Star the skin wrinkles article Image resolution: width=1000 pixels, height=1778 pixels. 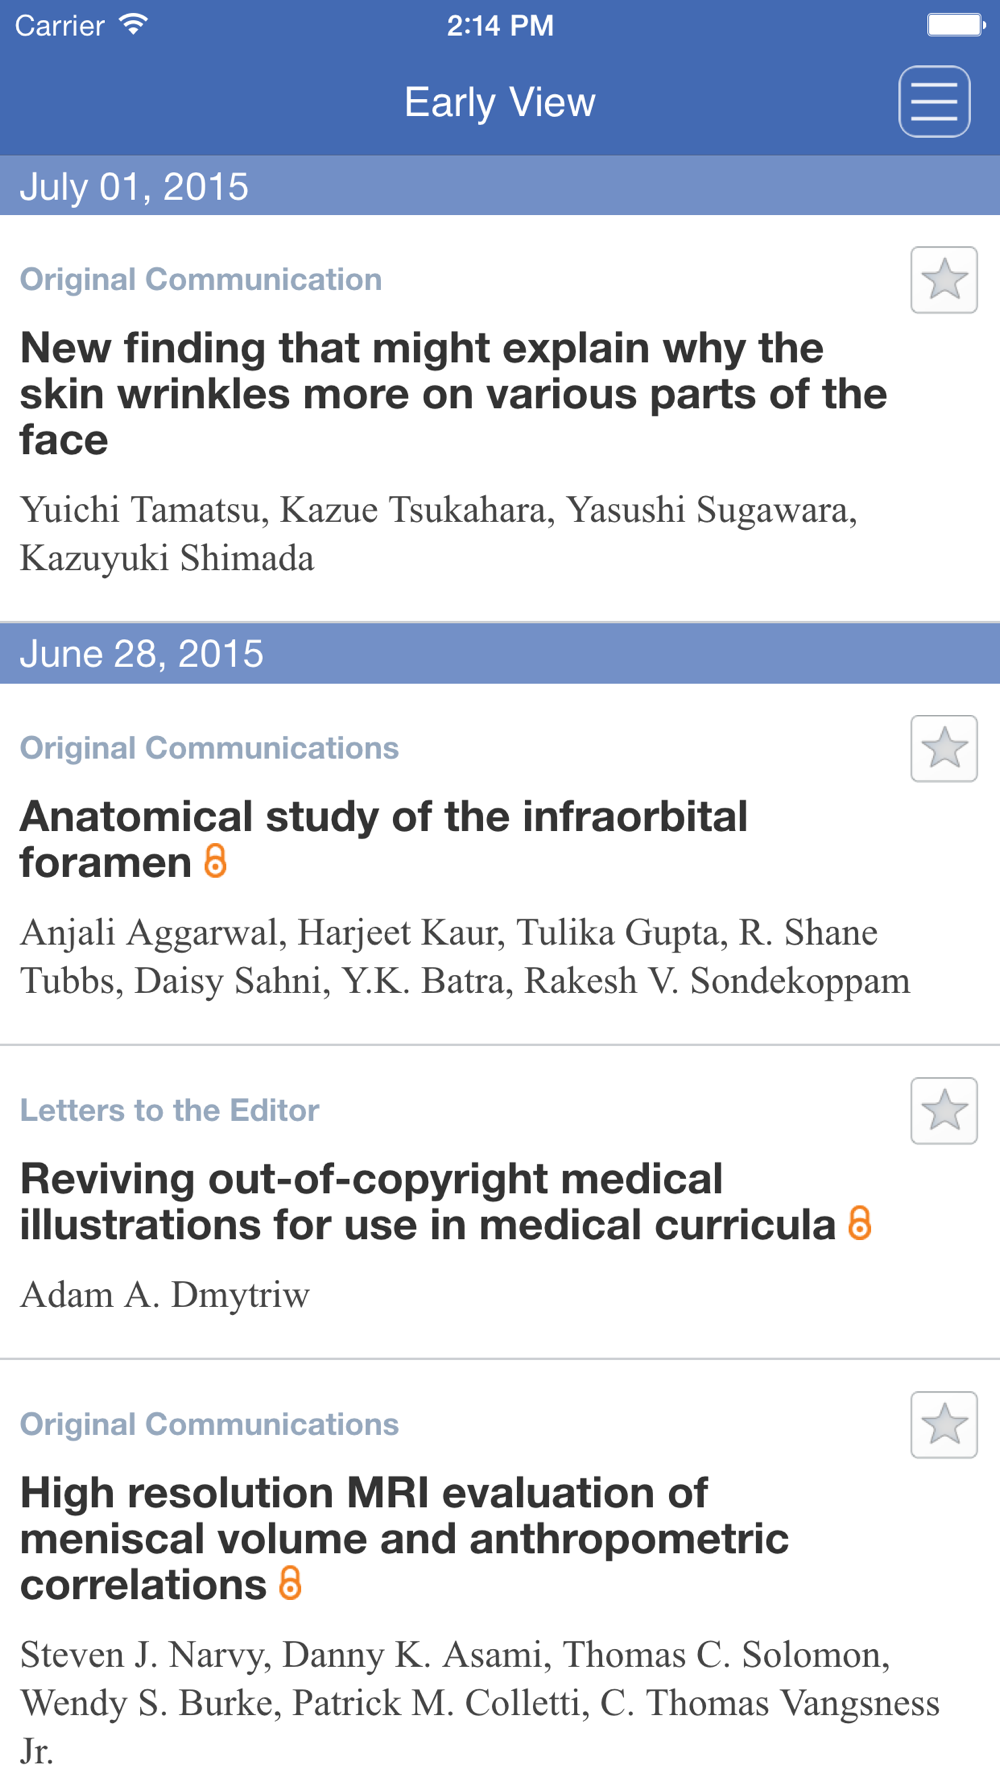tap(944, 280)
